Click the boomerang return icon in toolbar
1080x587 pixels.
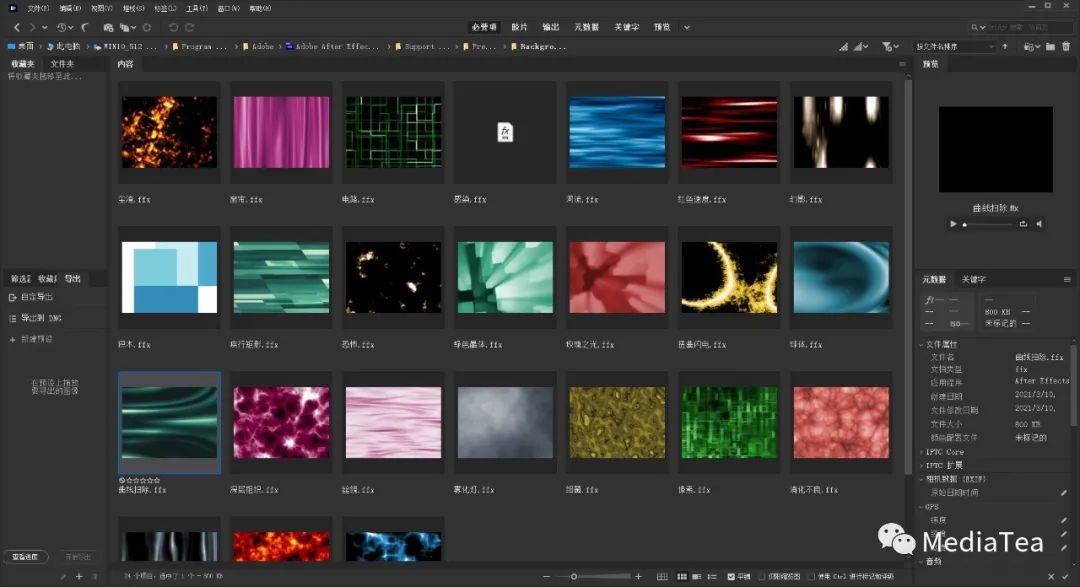85,28
